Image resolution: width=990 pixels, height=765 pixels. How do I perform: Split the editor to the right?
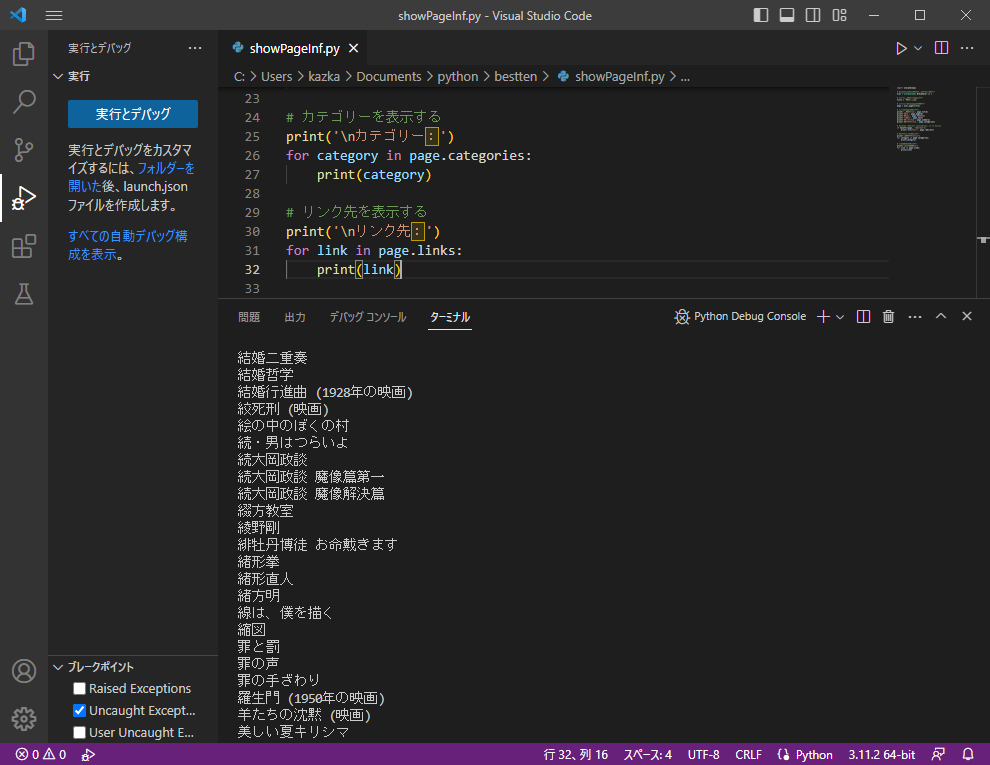click(x=941, y=48)
